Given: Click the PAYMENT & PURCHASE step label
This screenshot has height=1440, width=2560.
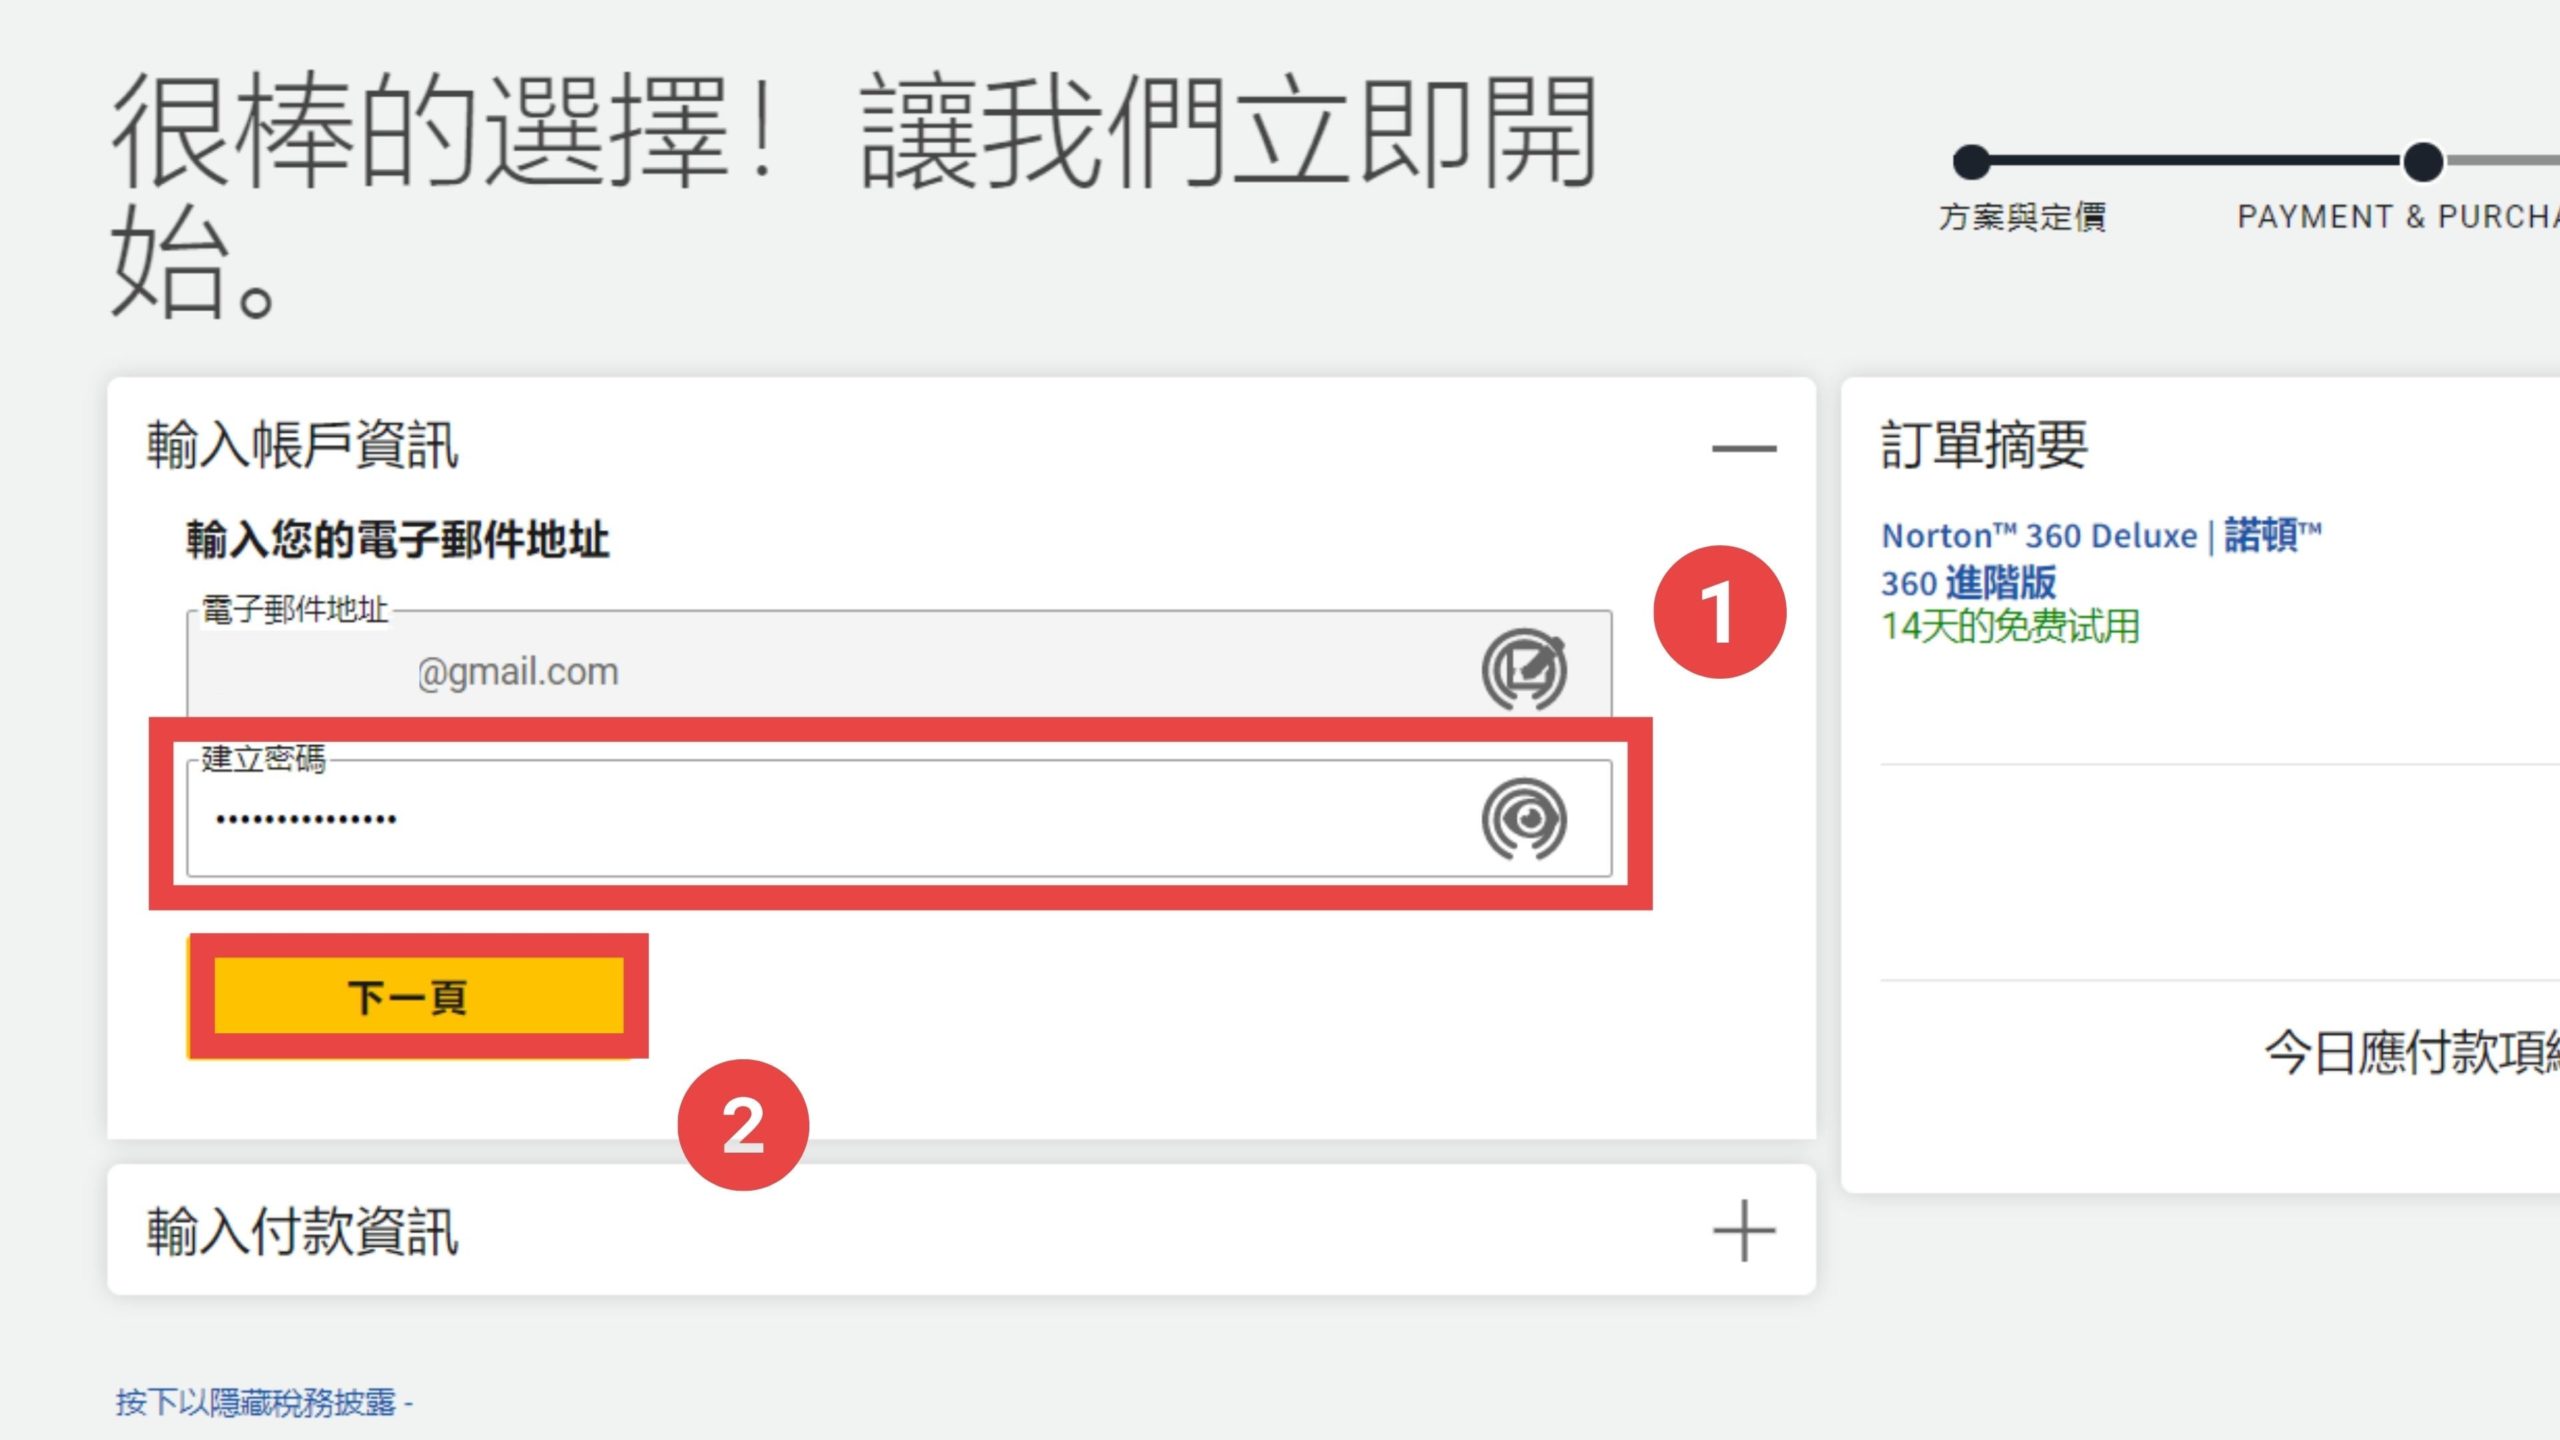Looking at the screenshot, I should [x=2398, y=217].
